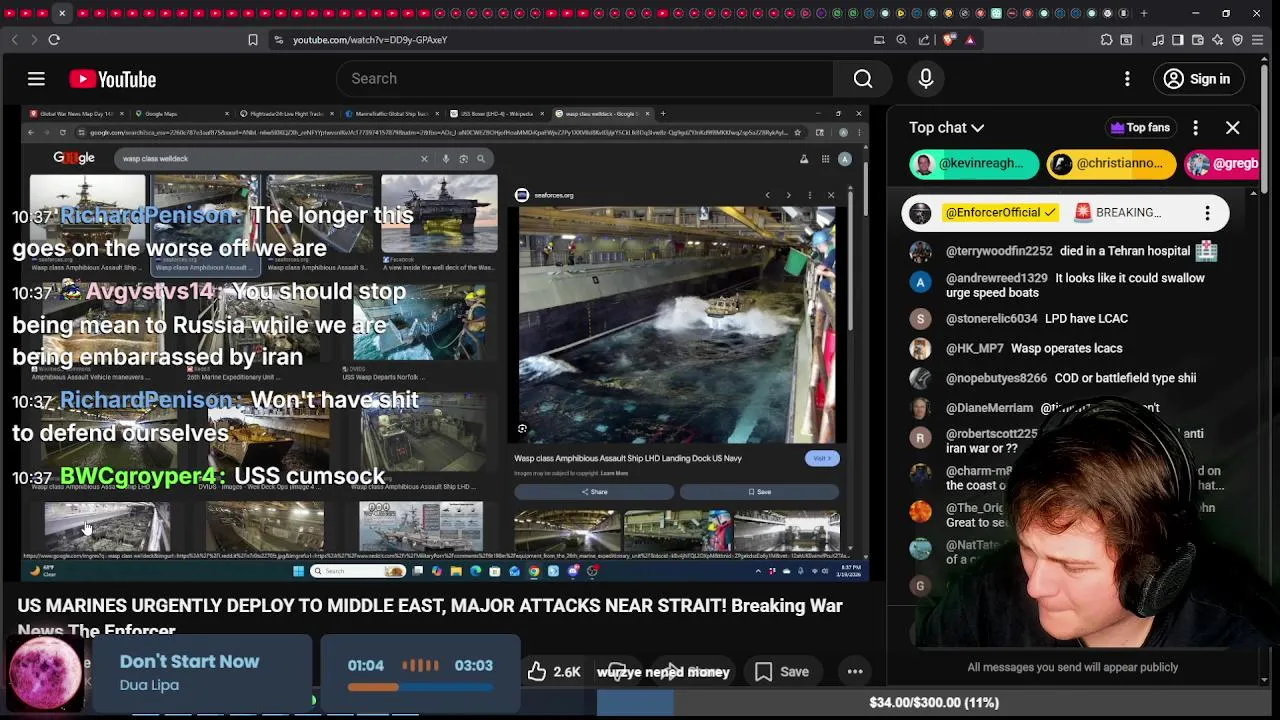Reload the page in the browser
1280x720 pixels.
pyautogui.click(x=54, y=40)
